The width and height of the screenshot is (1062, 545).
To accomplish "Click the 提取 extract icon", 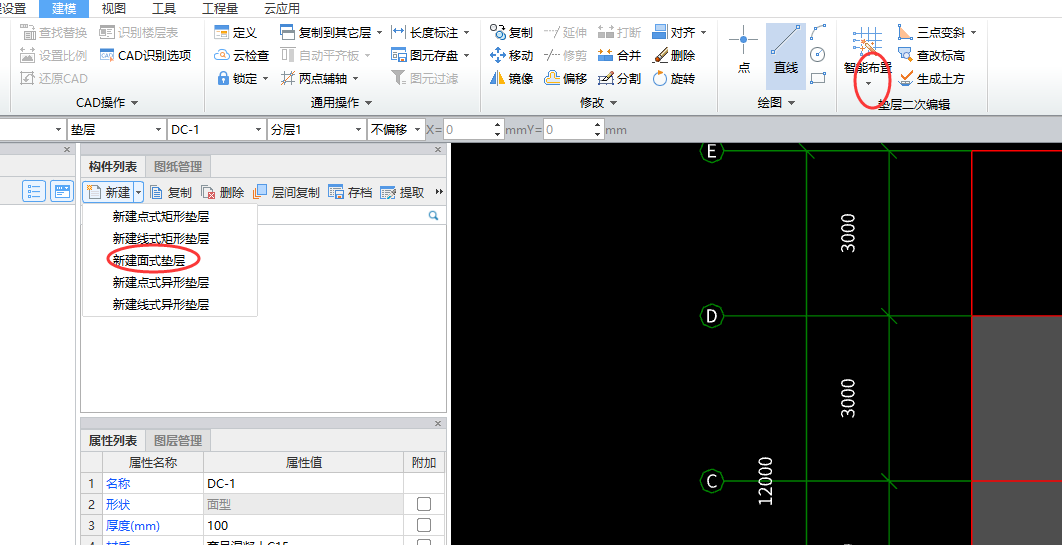I will coord(388,192).
